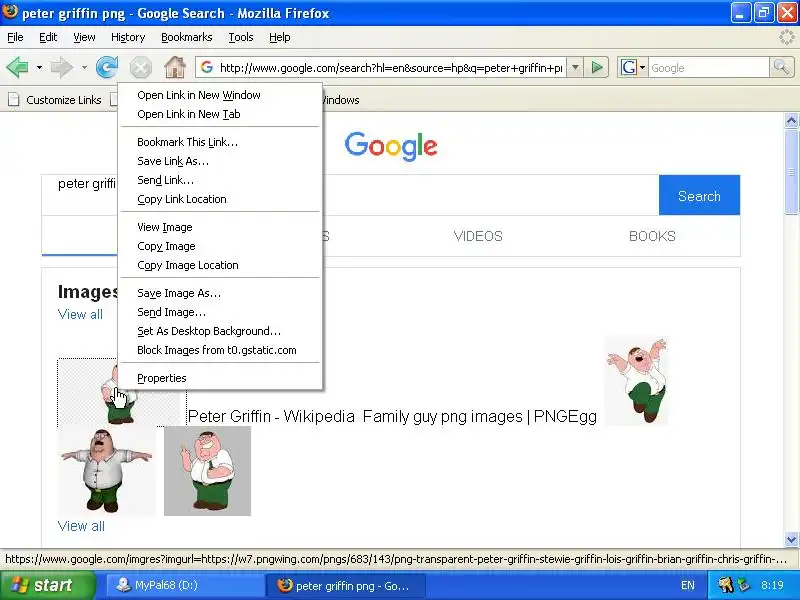Choose Copy Link Location
Image resolution: width=800 pixels, height=600 pixels.
[220, 199]
